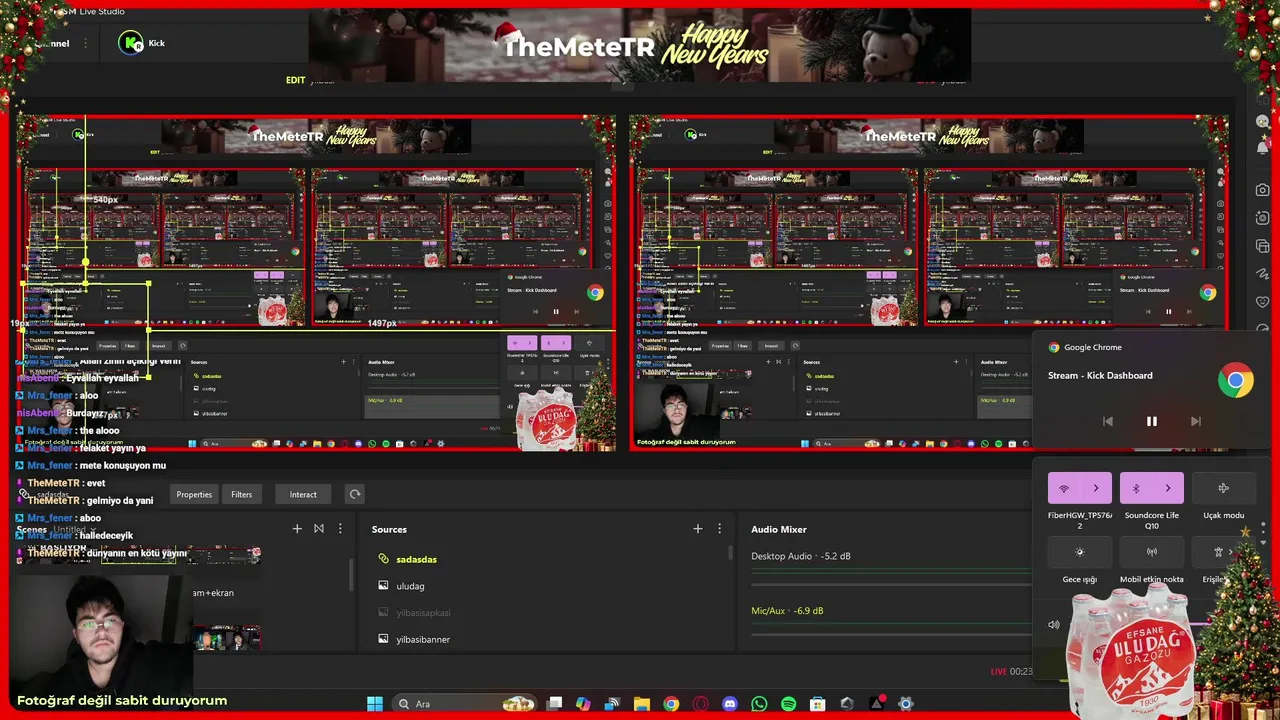
Task: Open scene transition settings icon in Scenes
Action: point(319,529)
